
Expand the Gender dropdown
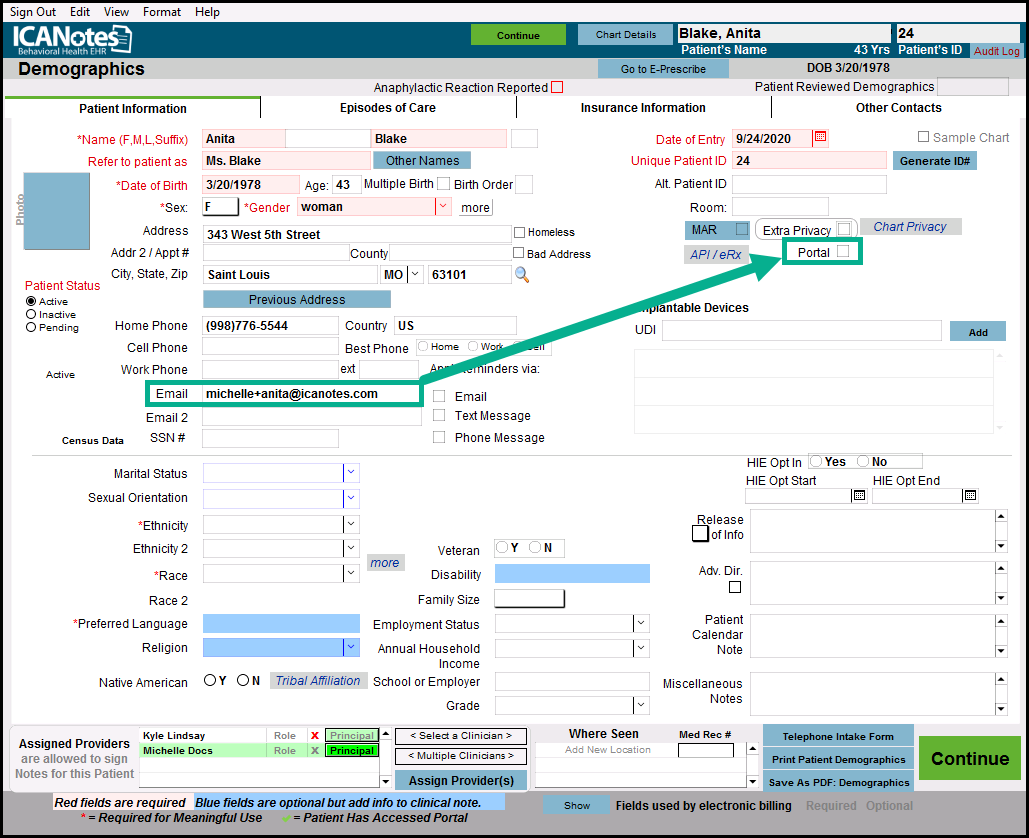(x=443, y=207)
